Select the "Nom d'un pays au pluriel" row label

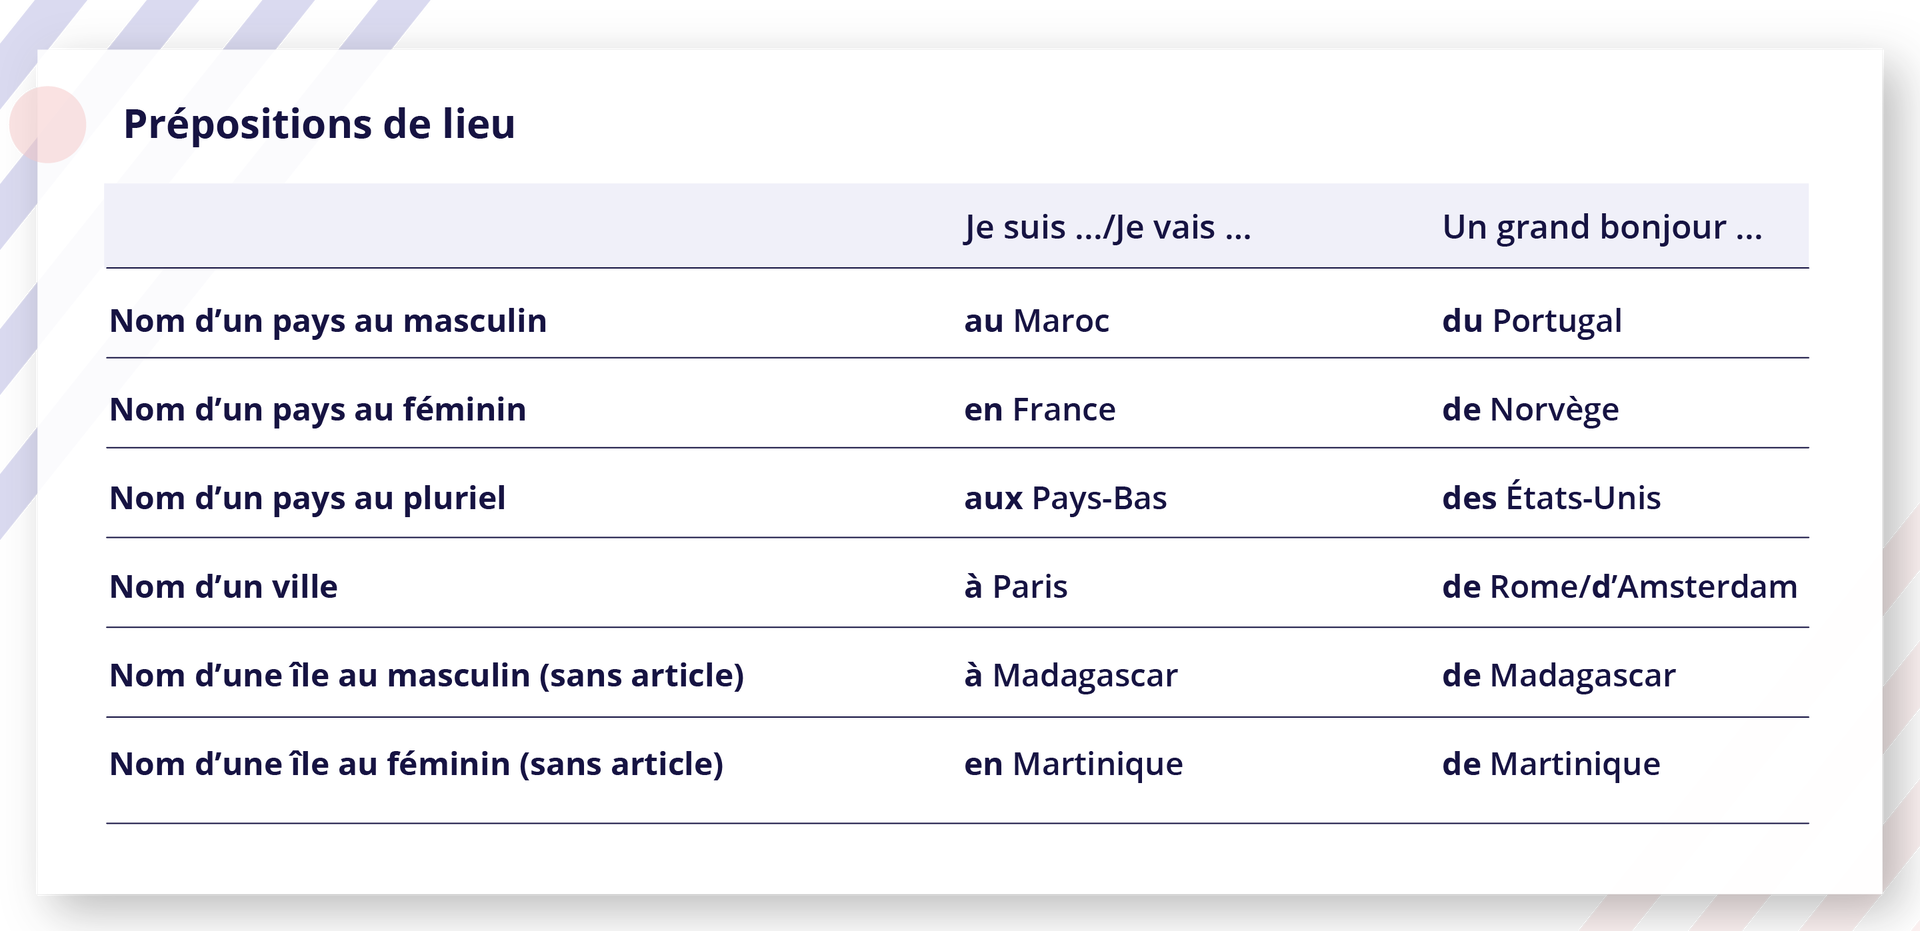click(307, 498)
